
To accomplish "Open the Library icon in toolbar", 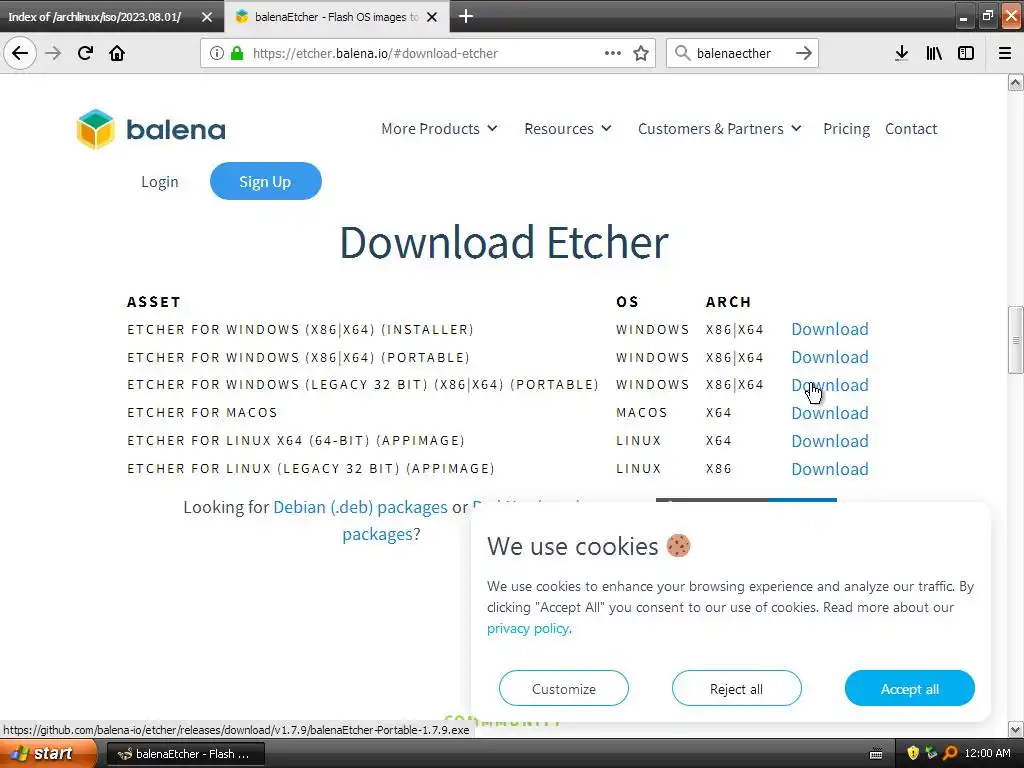I will coord(934,53).
